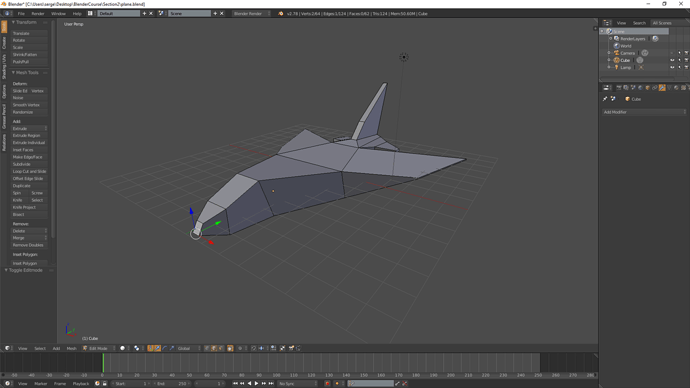The image size is (690, 388).
Task: Open World properties tab icon
Action: 640,88
